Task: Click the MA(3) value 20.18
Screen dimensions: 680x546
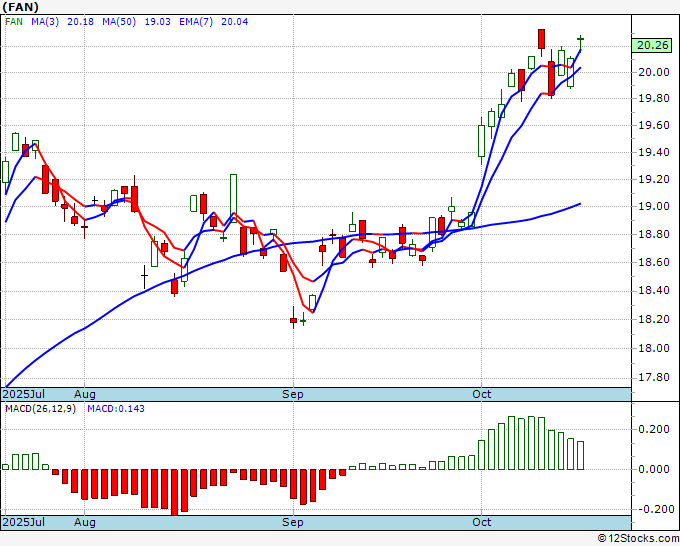Action: pos(80,22)
